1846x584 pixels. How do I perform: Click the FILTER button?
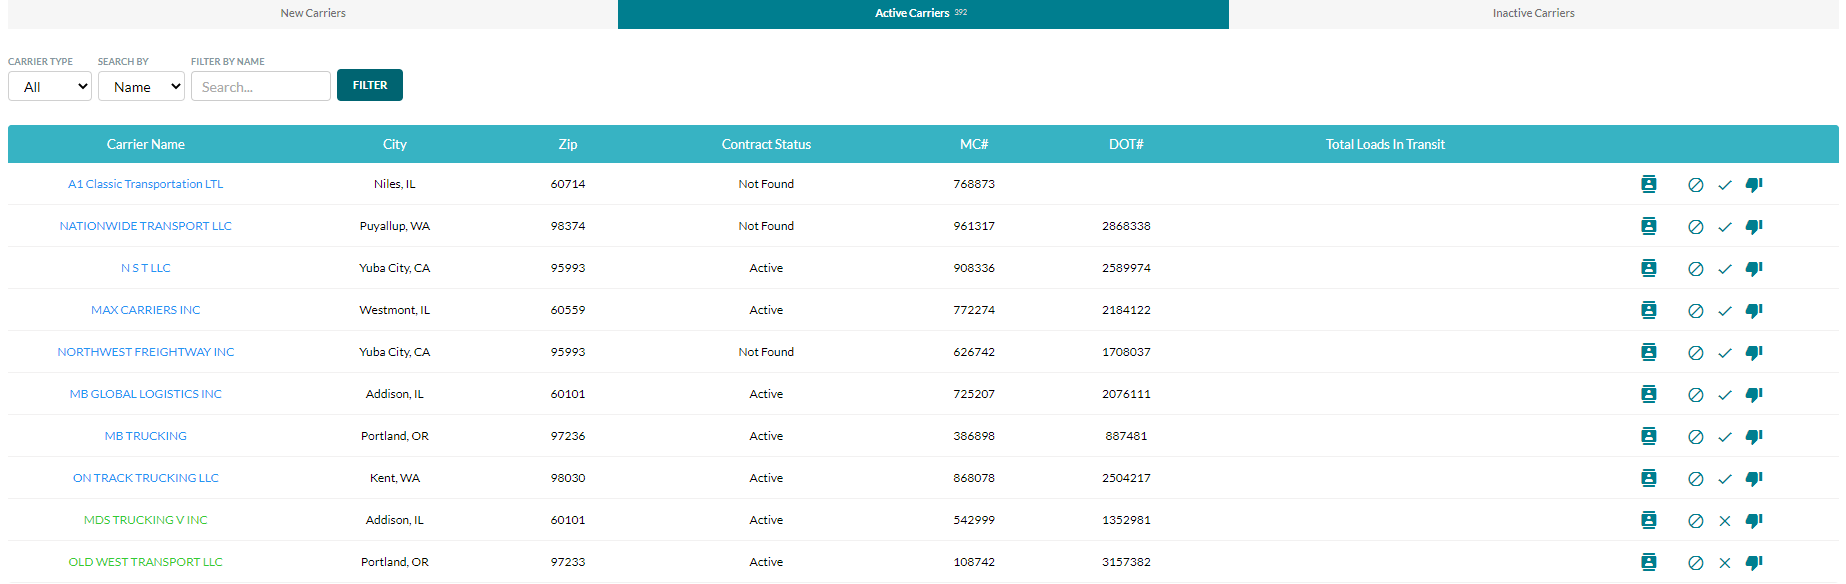pyautogui.click(x=370, y=85)
